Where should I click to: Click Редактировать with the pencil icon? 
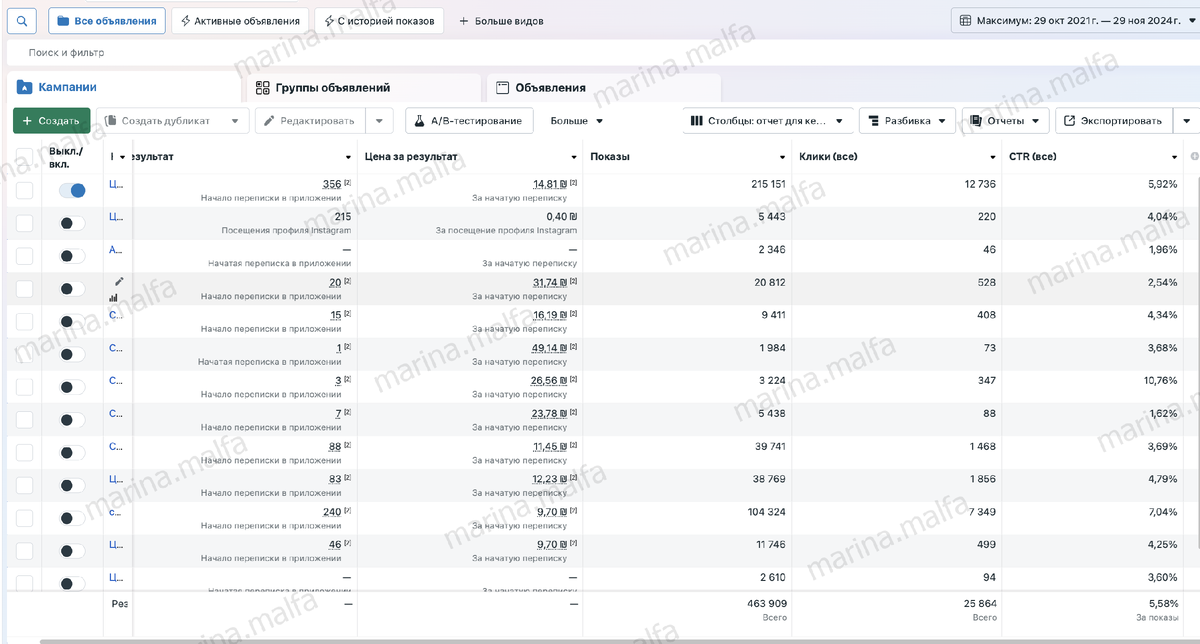pyautogui.click(x=309, y=121)
